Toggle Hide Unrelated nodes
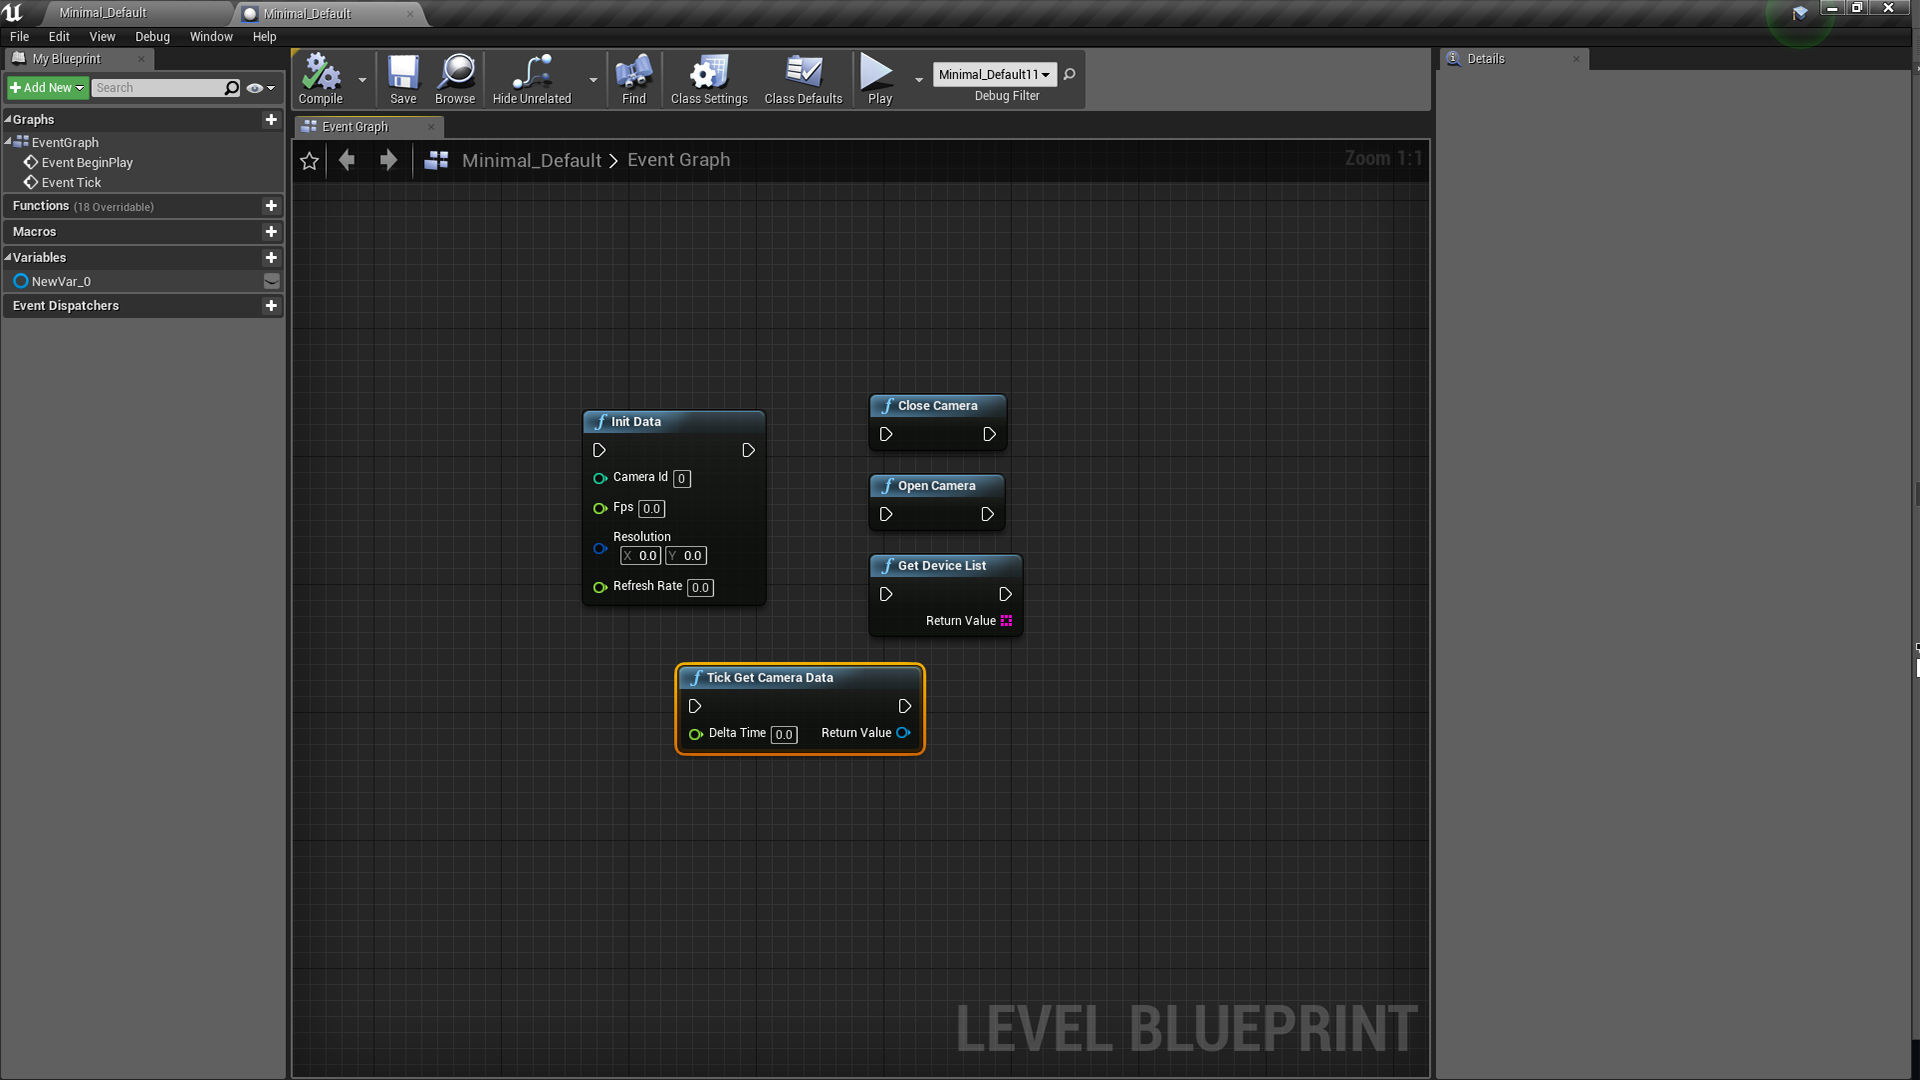1920x1080 pixels. pos(531,79)
